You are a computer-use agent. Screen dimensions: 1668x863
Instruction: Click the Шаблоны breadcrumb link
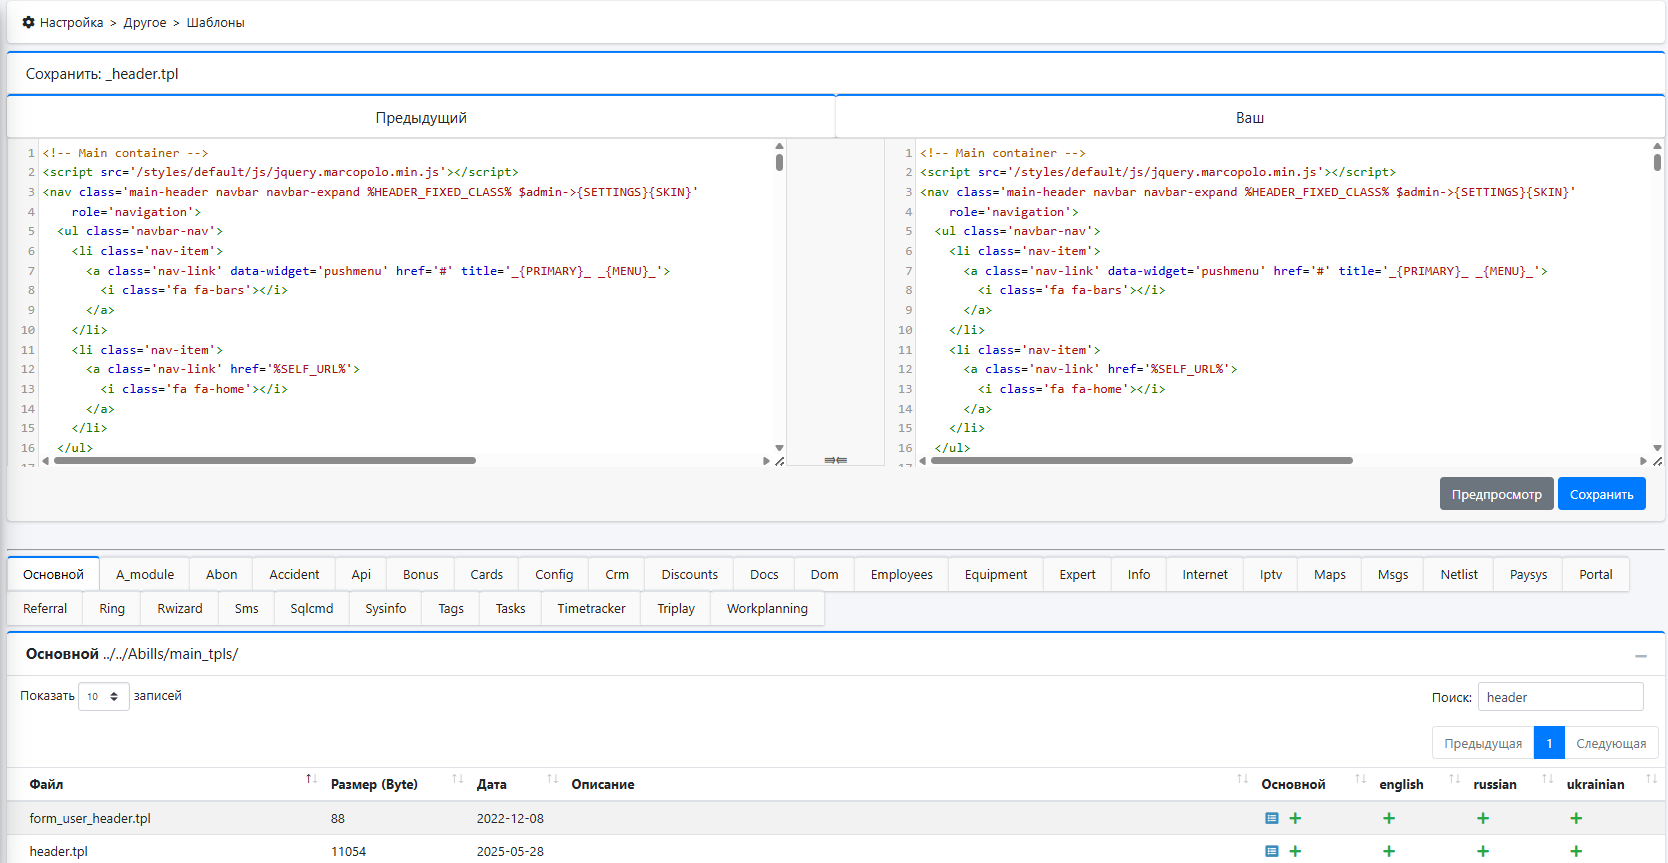[215, 22]
